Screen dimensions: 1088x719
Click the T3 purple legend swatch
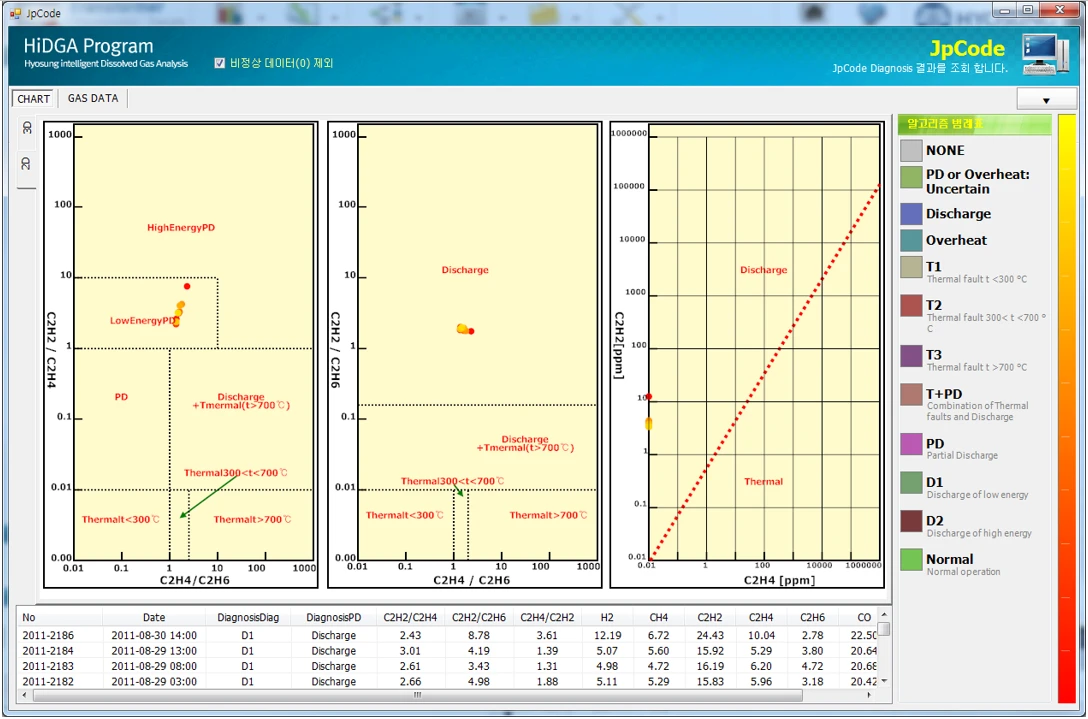(x=911, y=355)
